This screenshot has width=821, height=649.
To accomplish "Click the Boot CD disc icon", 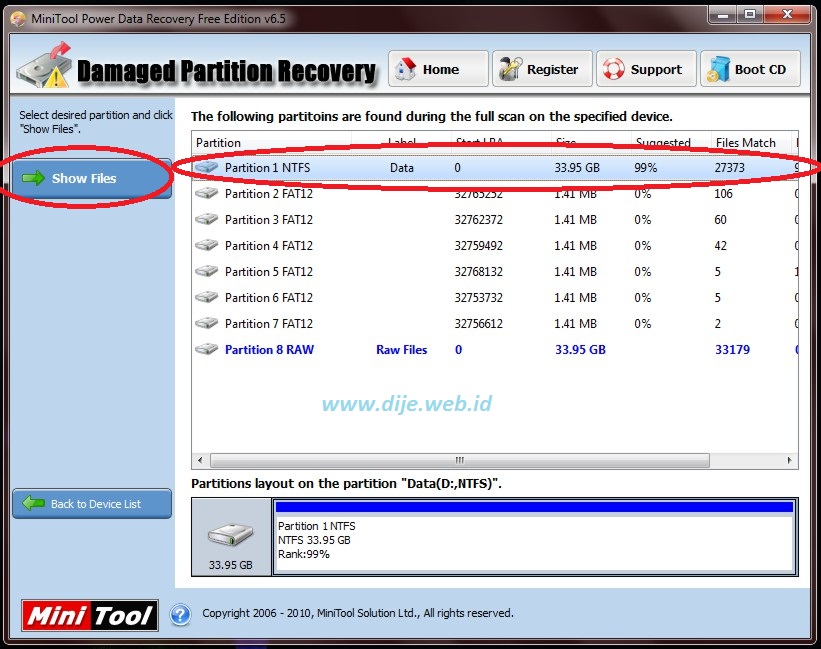I will pyautogui.click(x=718, y=69).
